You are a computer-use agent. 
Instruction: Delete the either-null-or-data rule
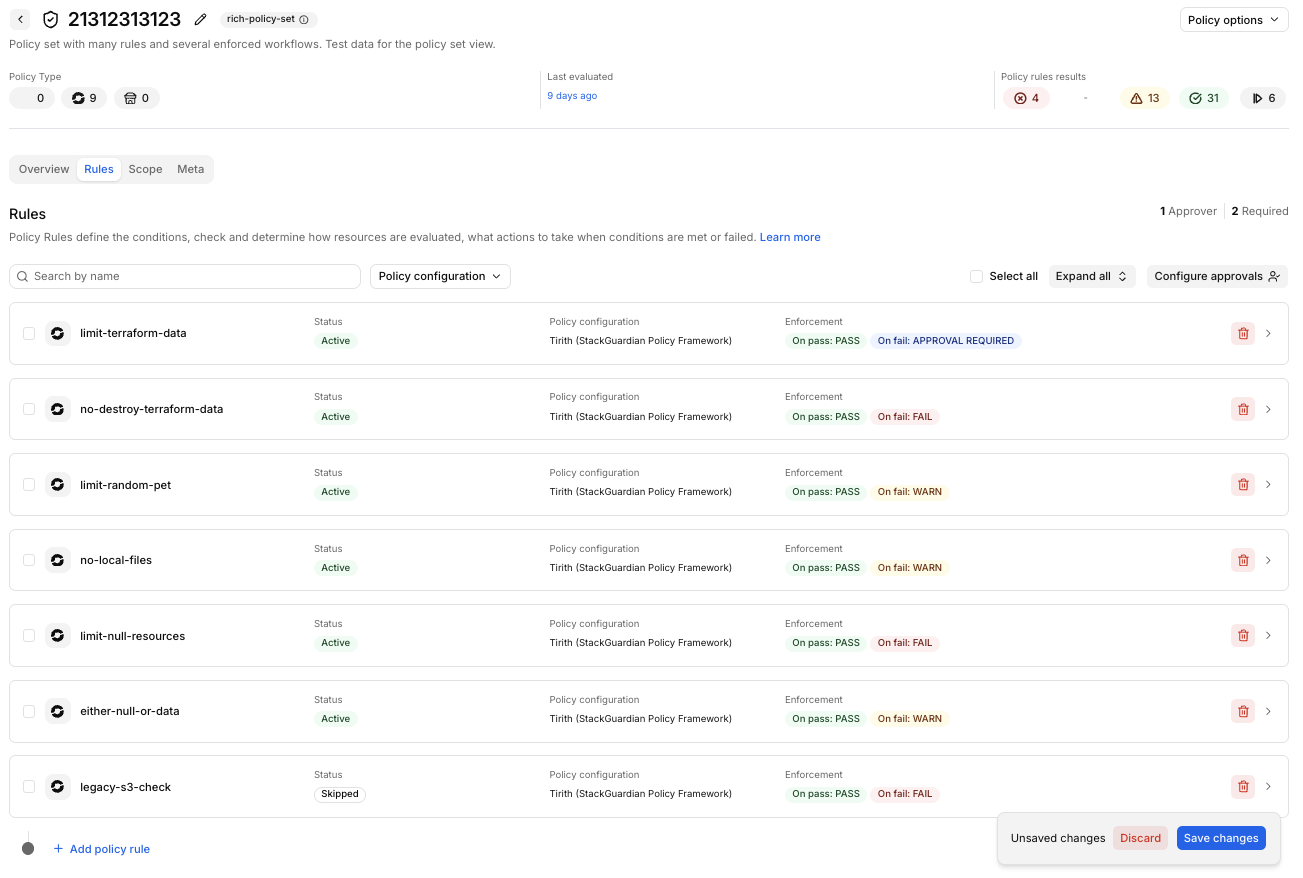(x=1243, y=711)
